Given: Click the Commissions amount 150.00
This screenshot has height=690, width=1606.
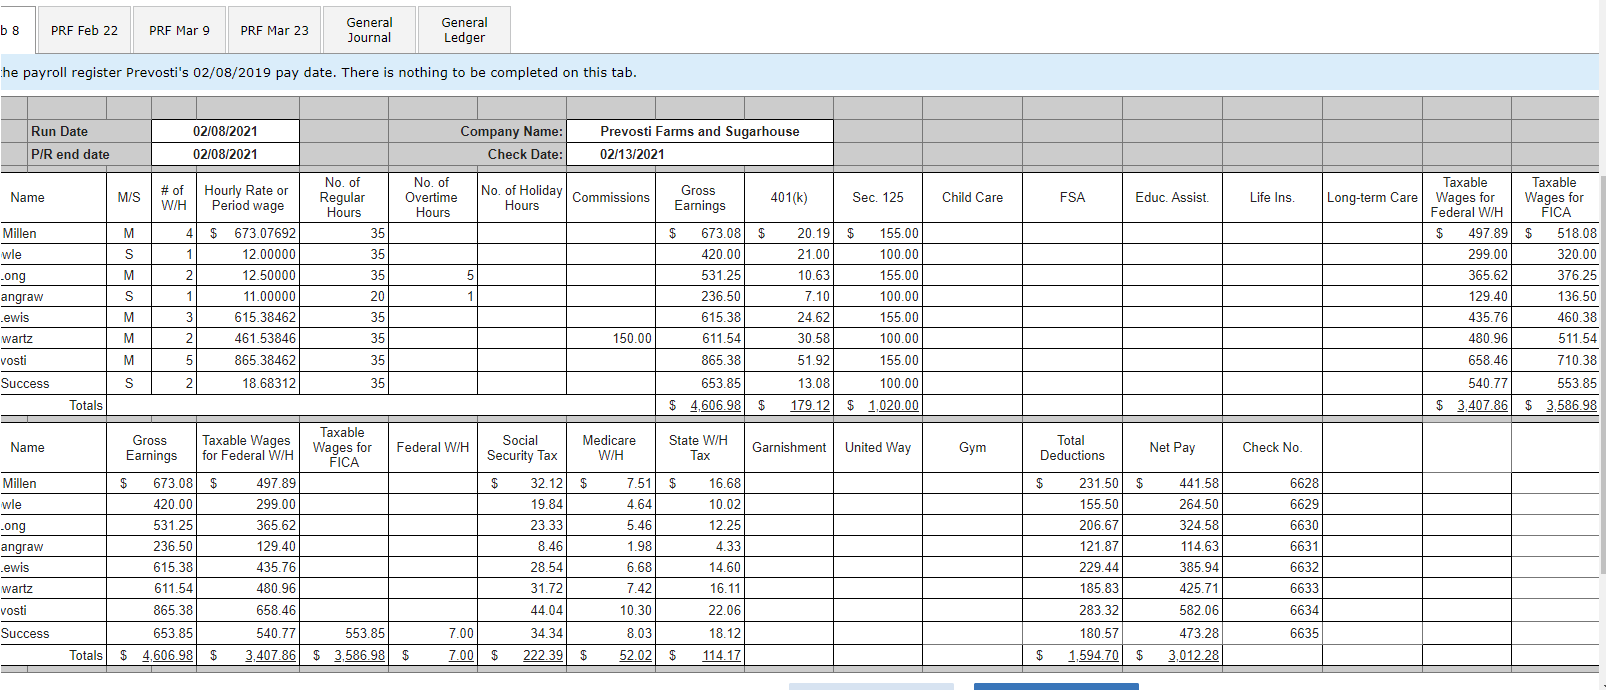Looking at the screenshot, I should (610, 338).
